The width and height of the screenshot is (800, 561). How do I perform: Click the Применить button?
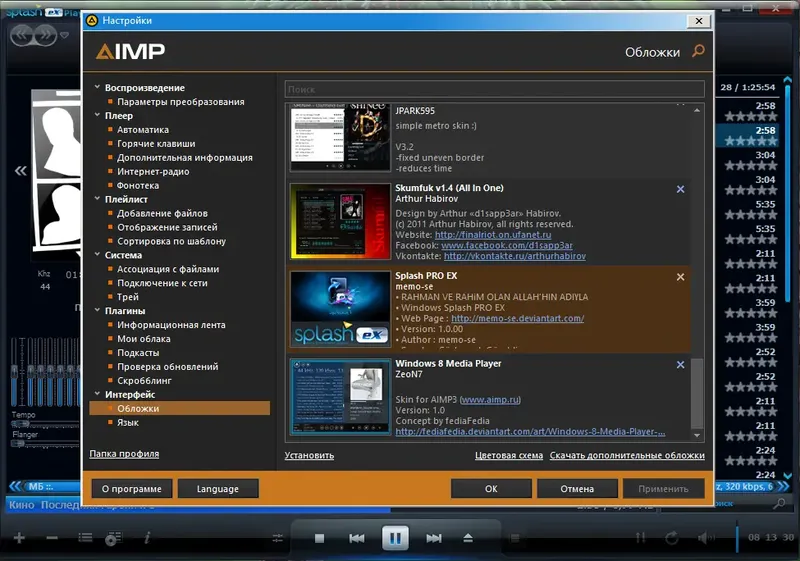663,489
